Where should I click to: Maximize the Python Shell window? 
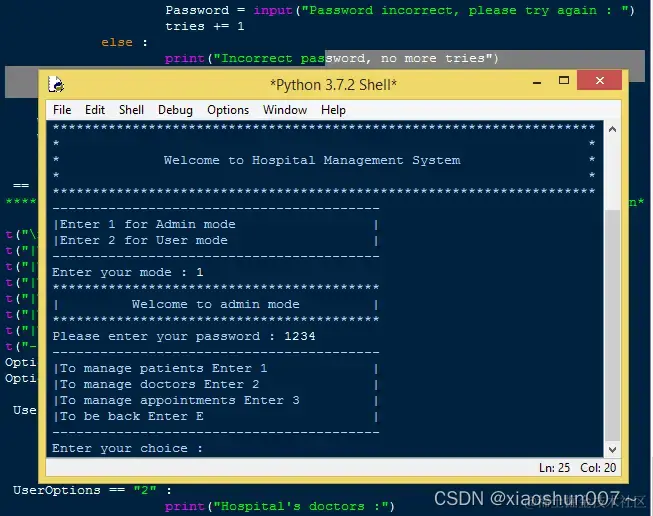pyautogui.click(x=563, y=80)
